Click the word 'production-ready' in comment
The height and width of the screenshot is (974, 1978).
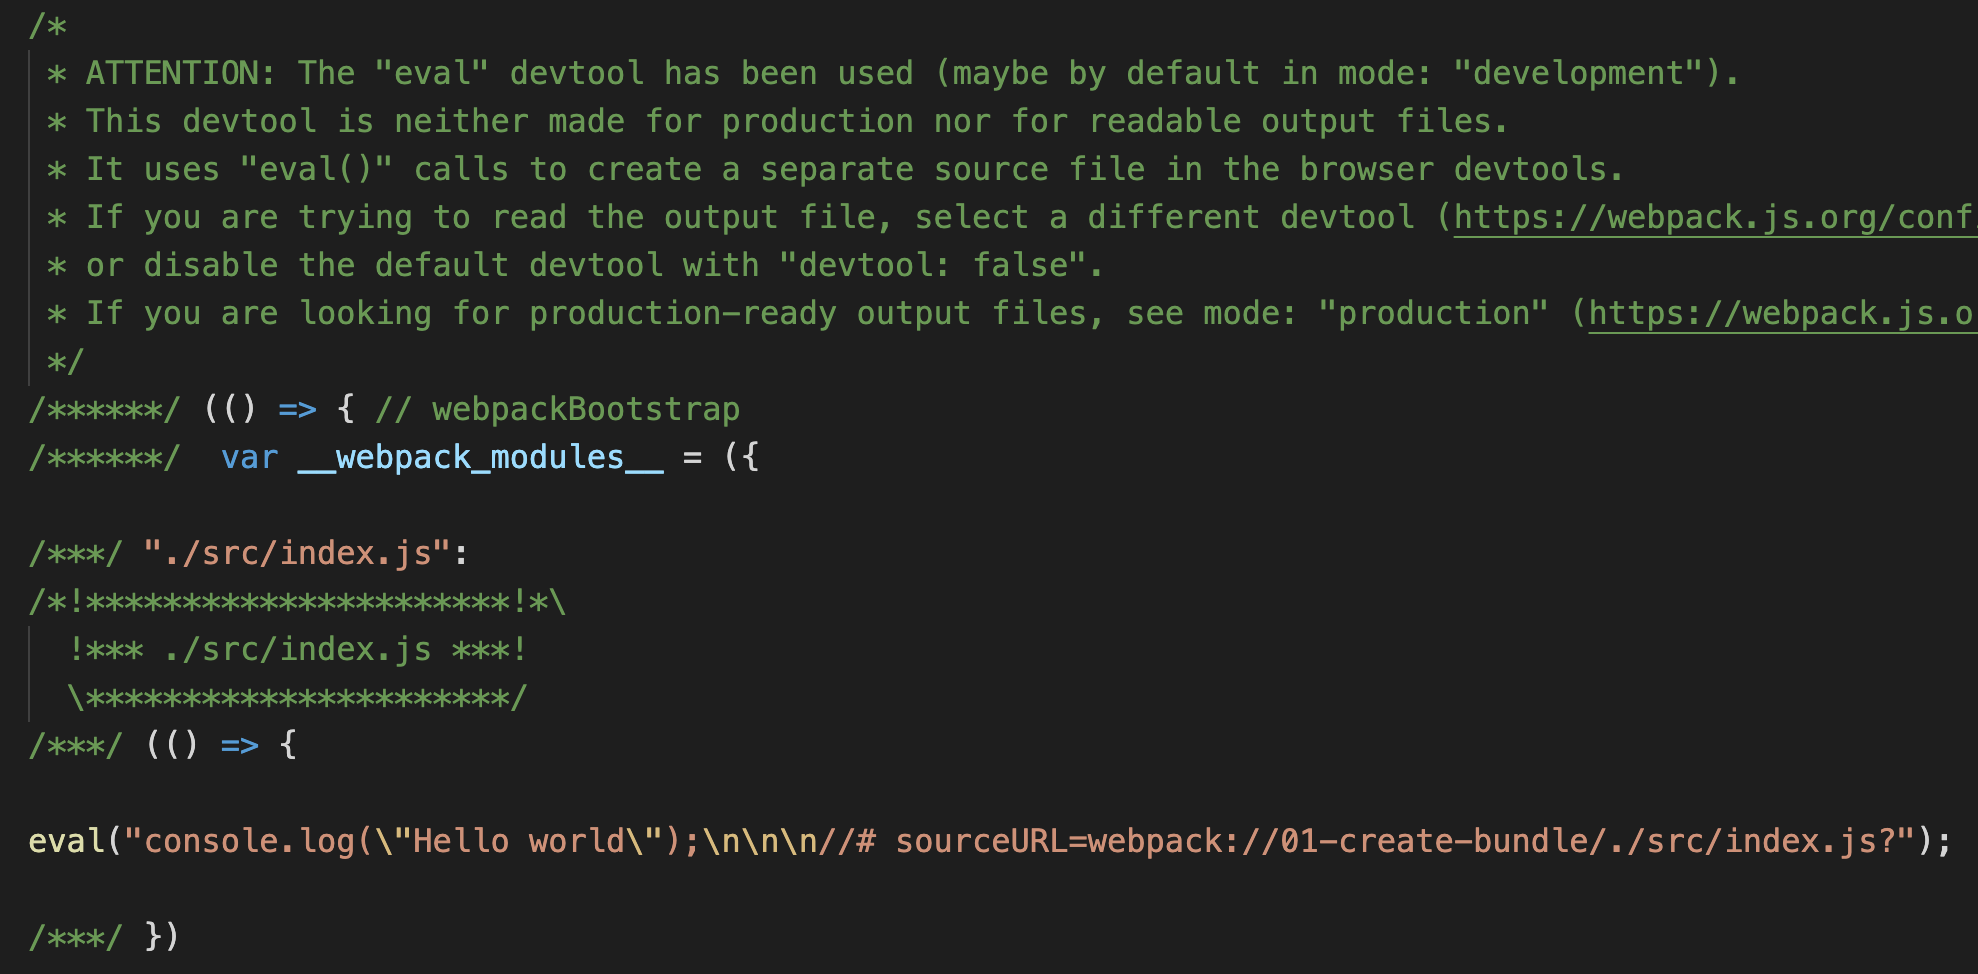(682, 313)
